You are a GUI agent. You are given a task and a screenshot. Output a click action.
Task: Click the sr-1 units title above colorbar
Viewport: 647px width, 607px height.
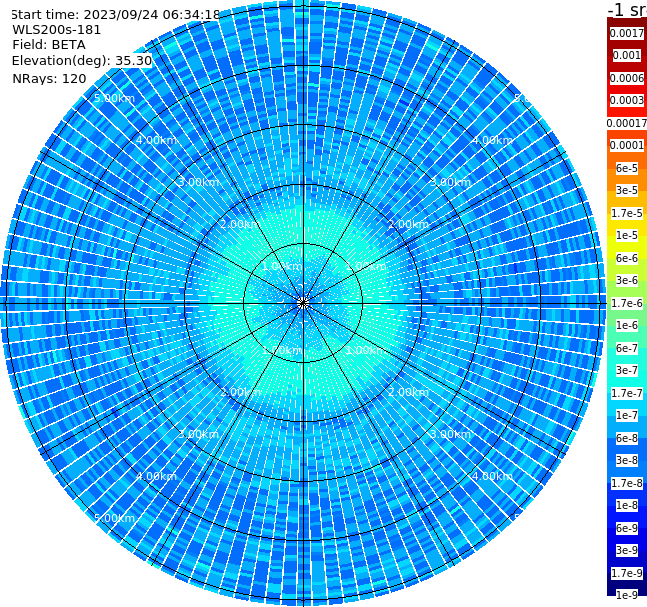[x=627, y=10]
